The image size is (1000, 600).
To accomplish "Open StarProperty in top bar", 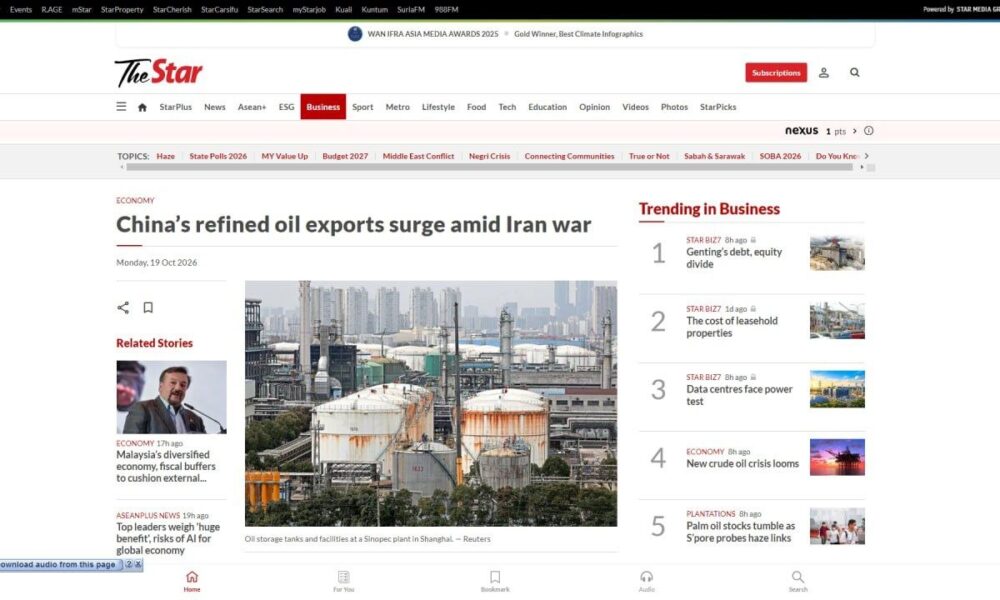I will (x=122, y=10).
